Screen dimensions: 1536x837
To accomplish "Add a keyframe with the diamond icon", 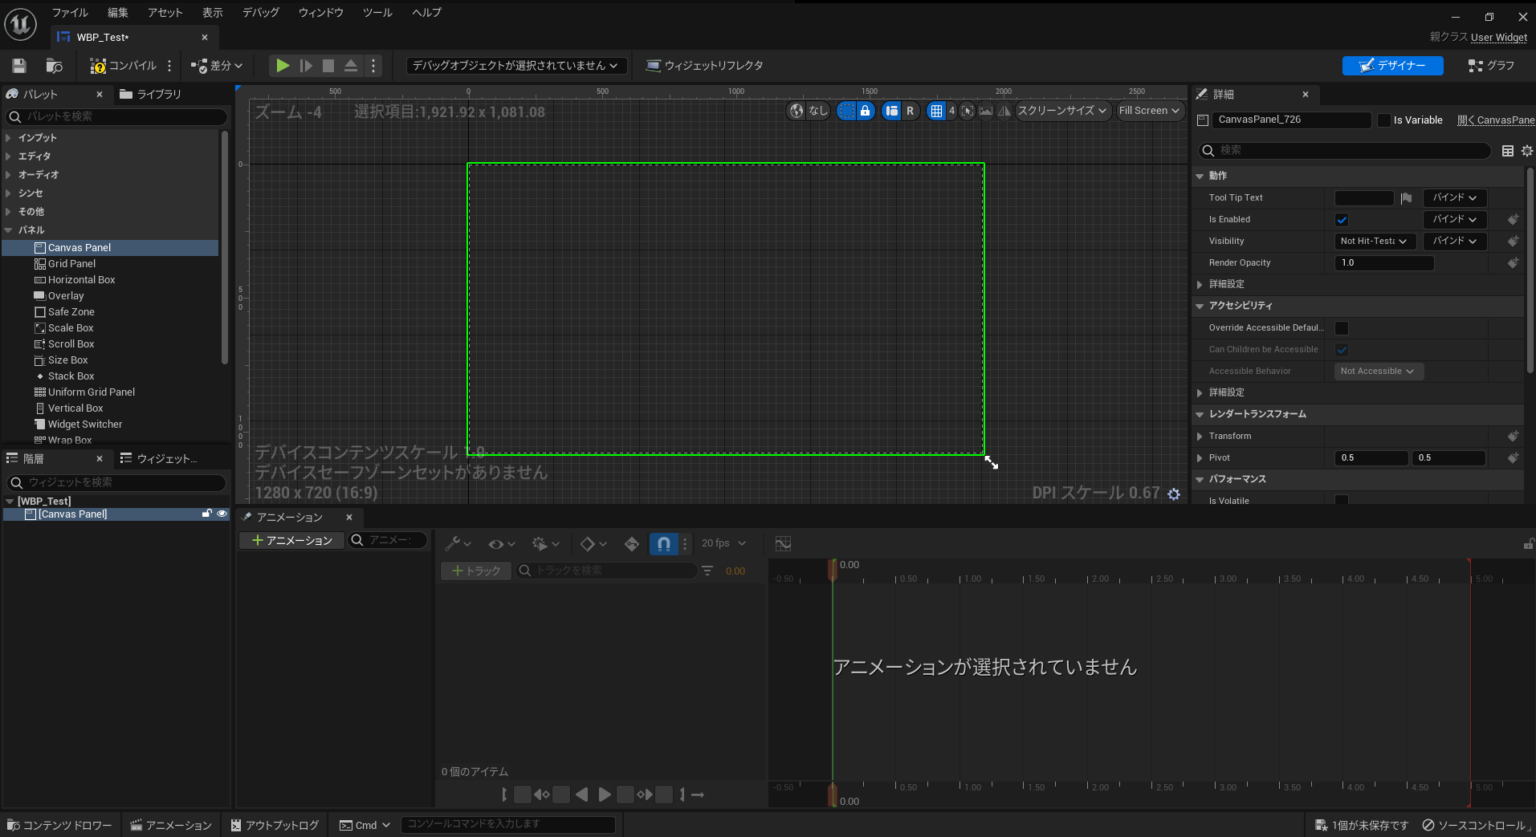I will click(x=589, y=543).
